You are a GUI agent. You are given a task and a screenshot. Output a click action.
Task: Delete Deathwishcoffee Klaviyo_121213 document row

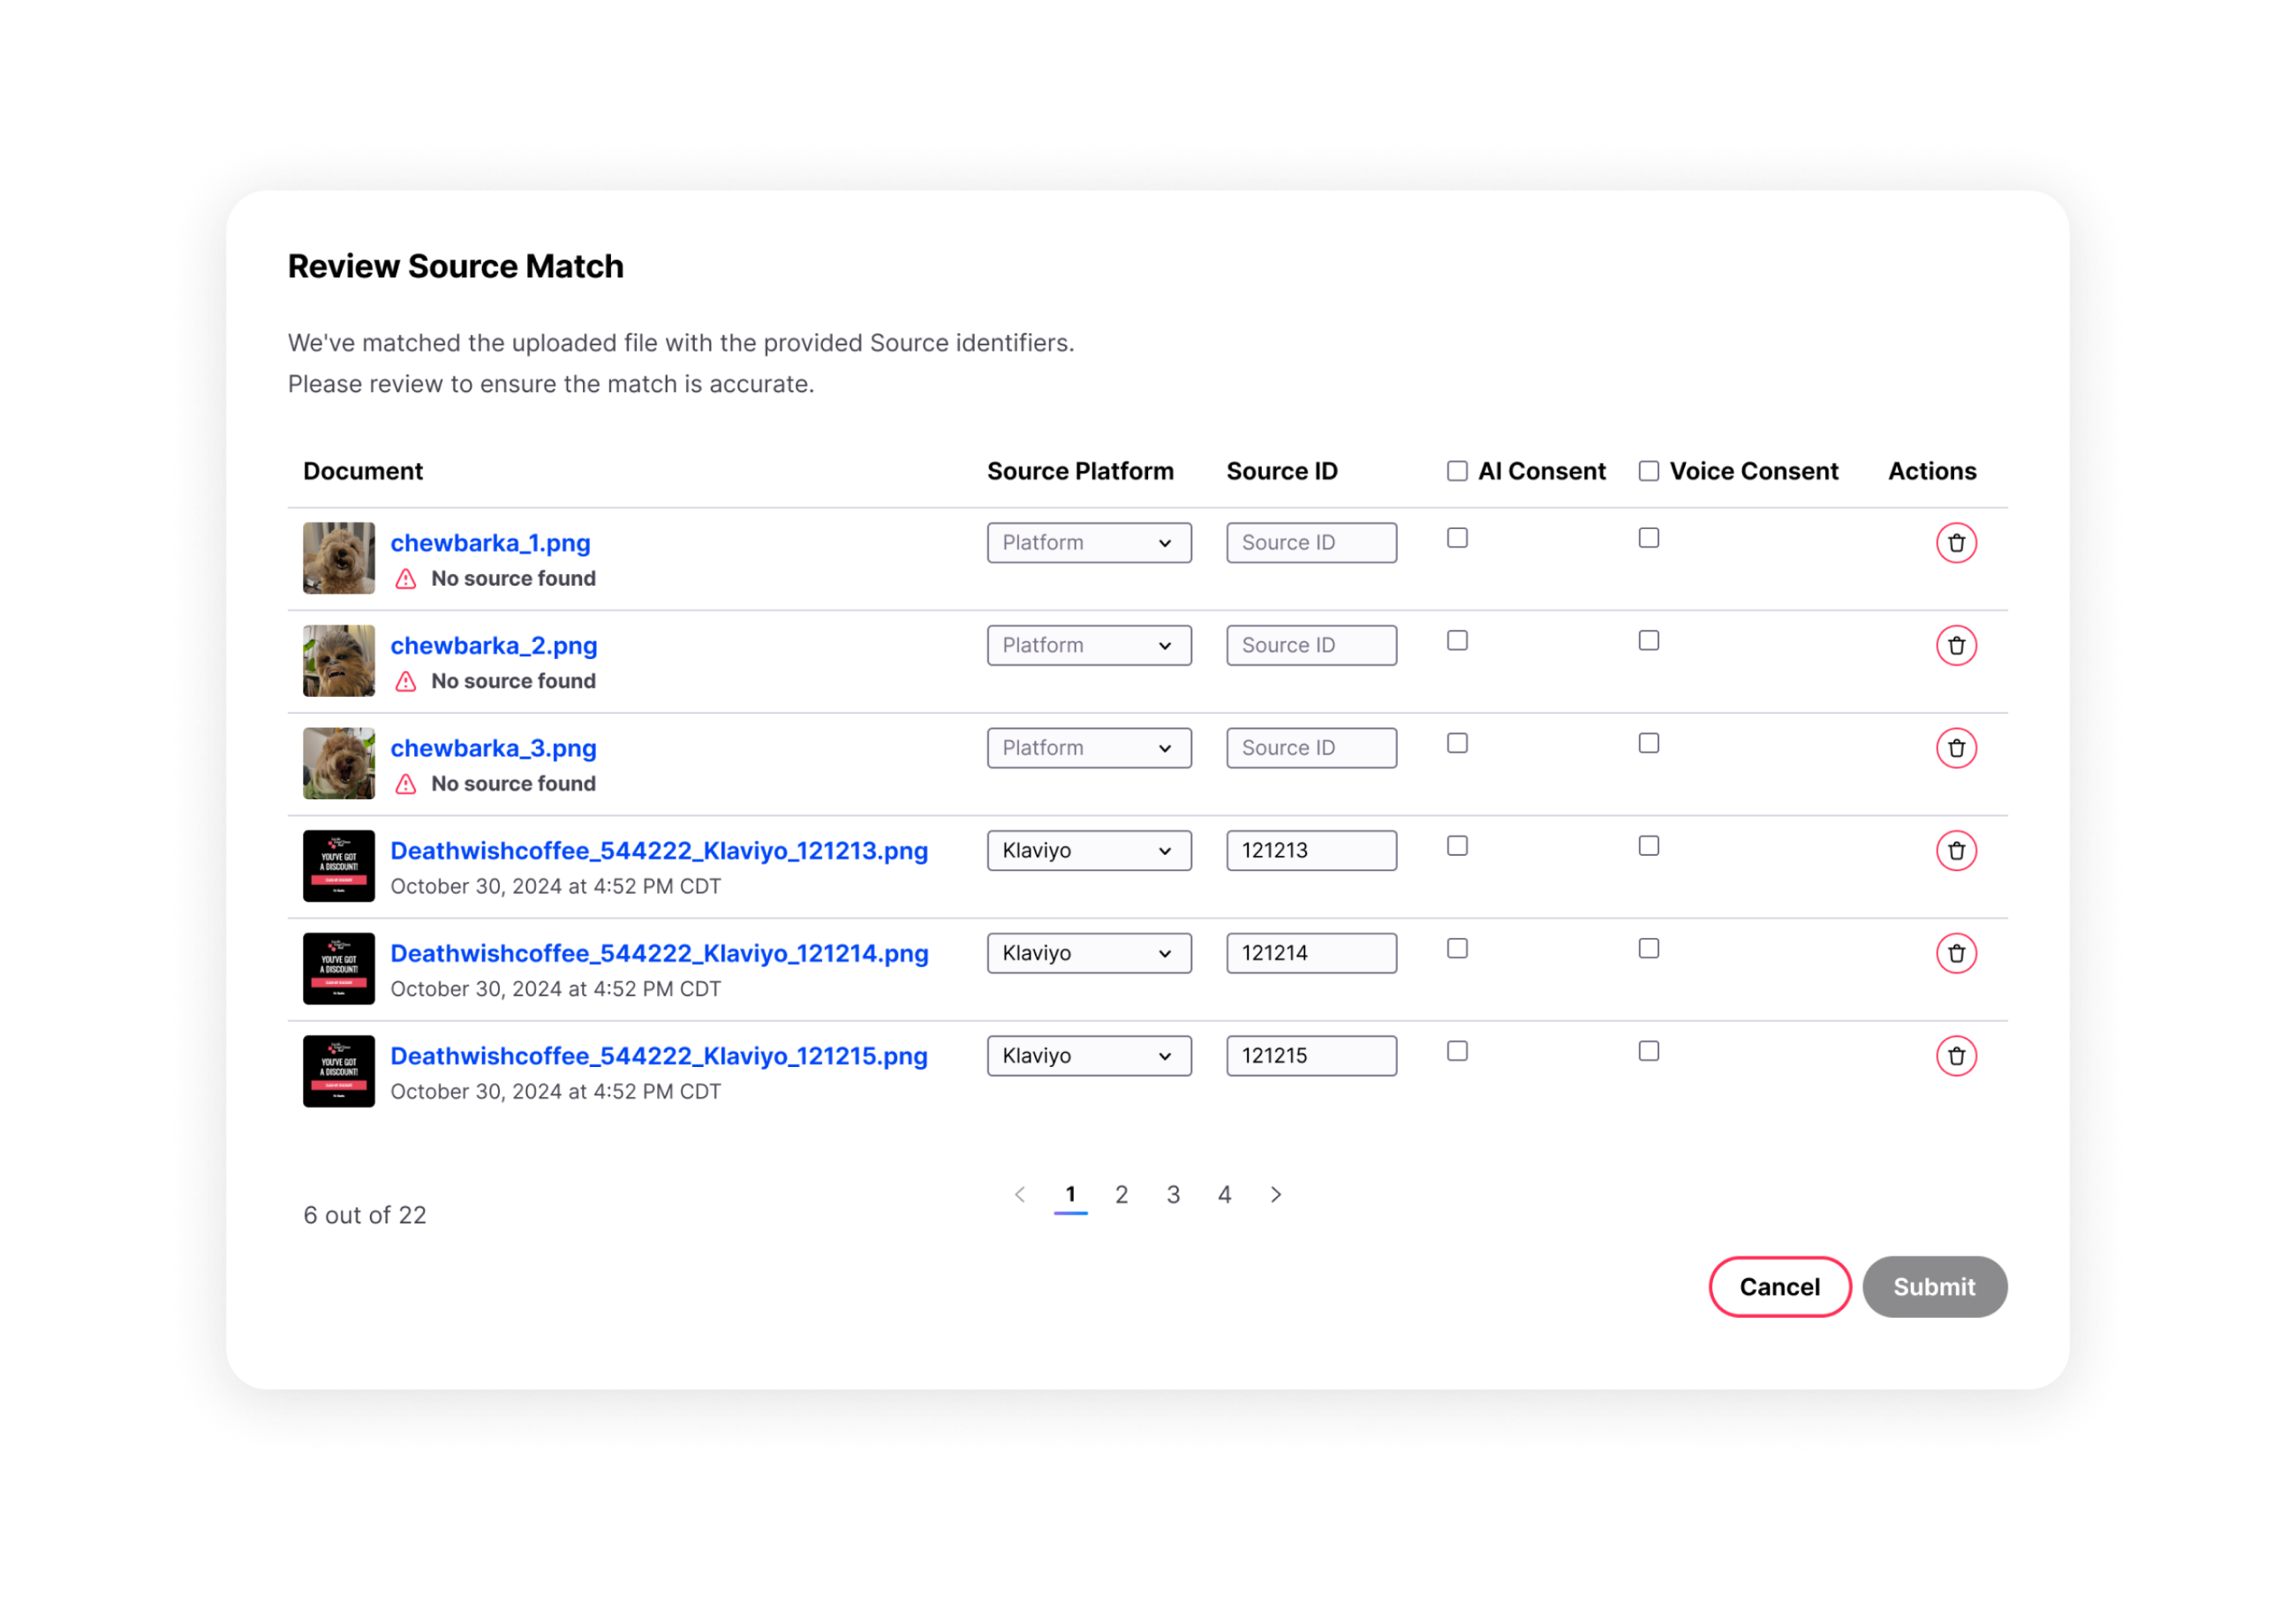tap(1956, 851)
